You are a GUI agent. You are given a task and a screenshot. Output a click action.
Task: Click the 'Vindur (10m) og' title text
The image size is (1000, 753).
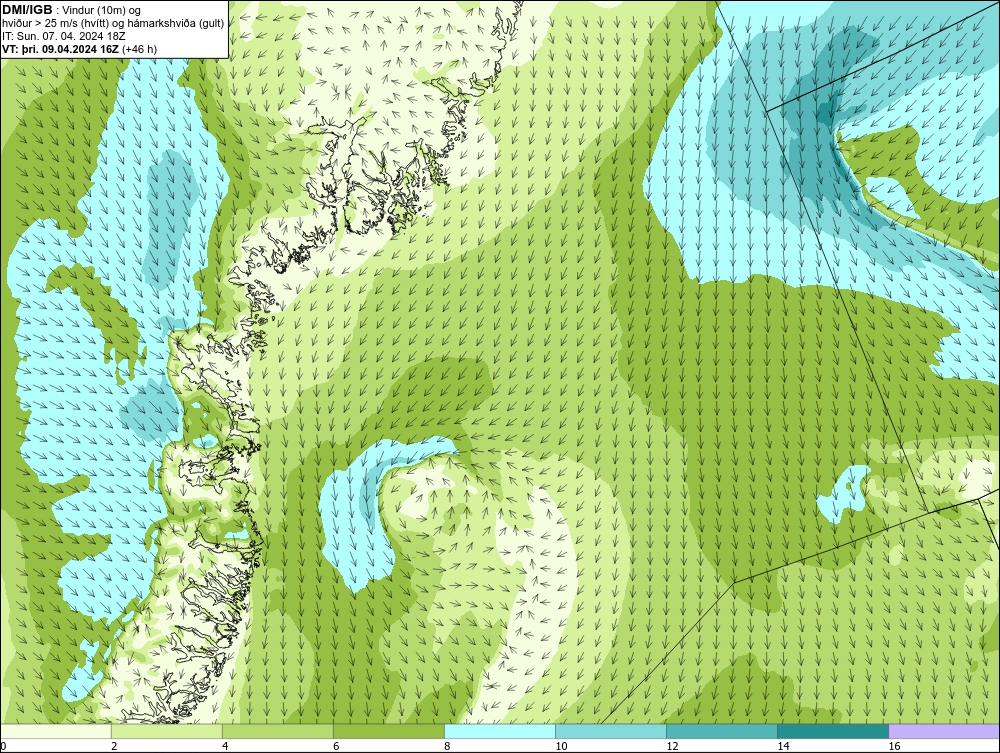[x=102, y=10]
